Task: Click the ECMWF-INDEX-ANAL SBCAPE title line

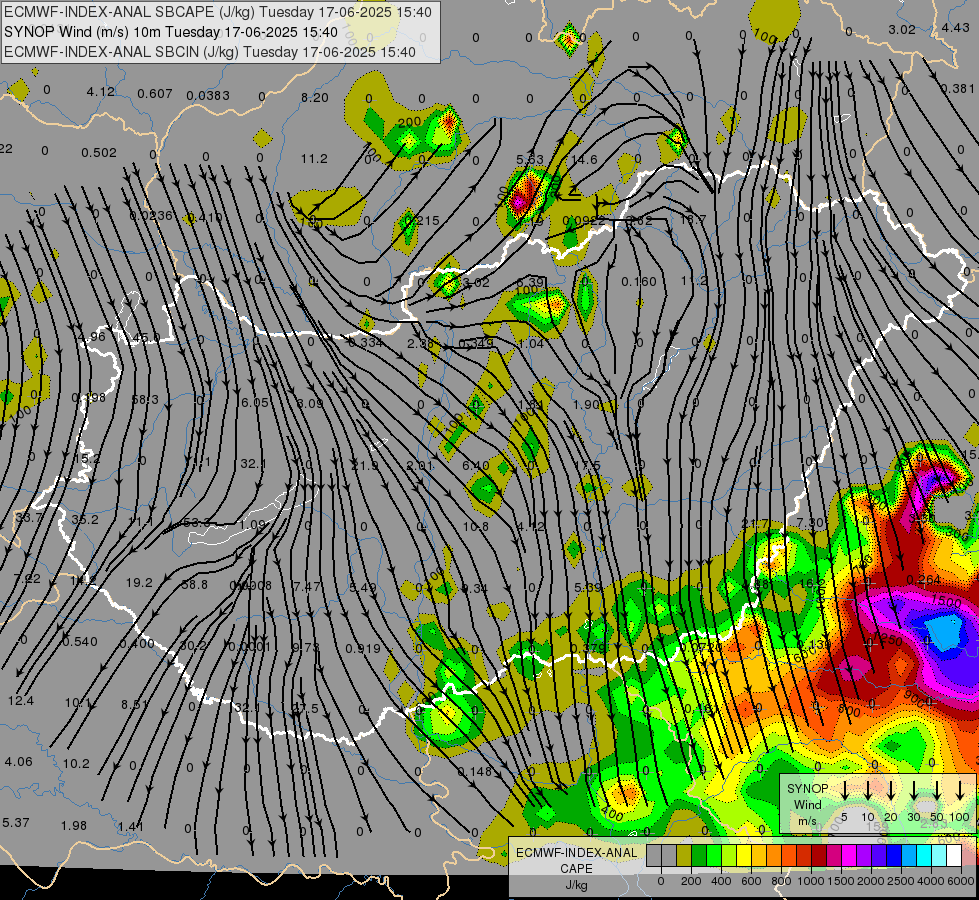Action: 218,12
